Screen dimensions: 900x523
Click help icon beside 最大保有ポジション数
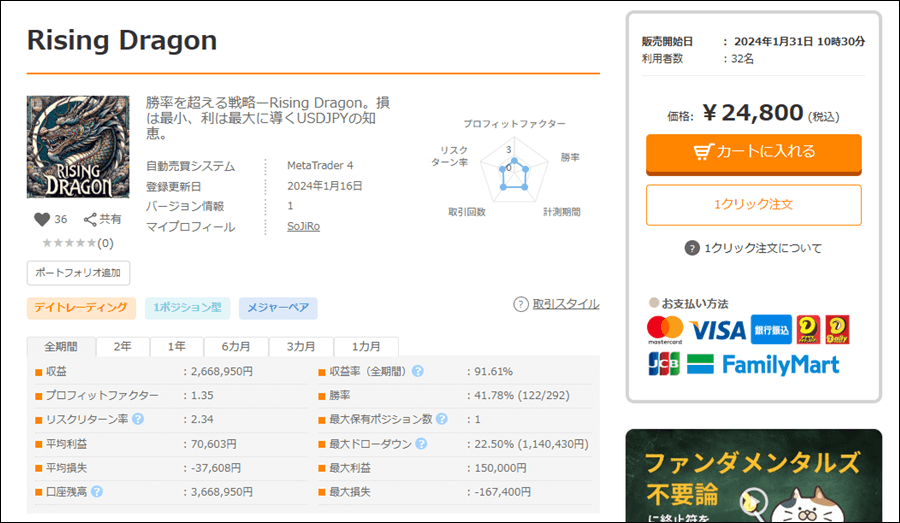coord(441,419)
